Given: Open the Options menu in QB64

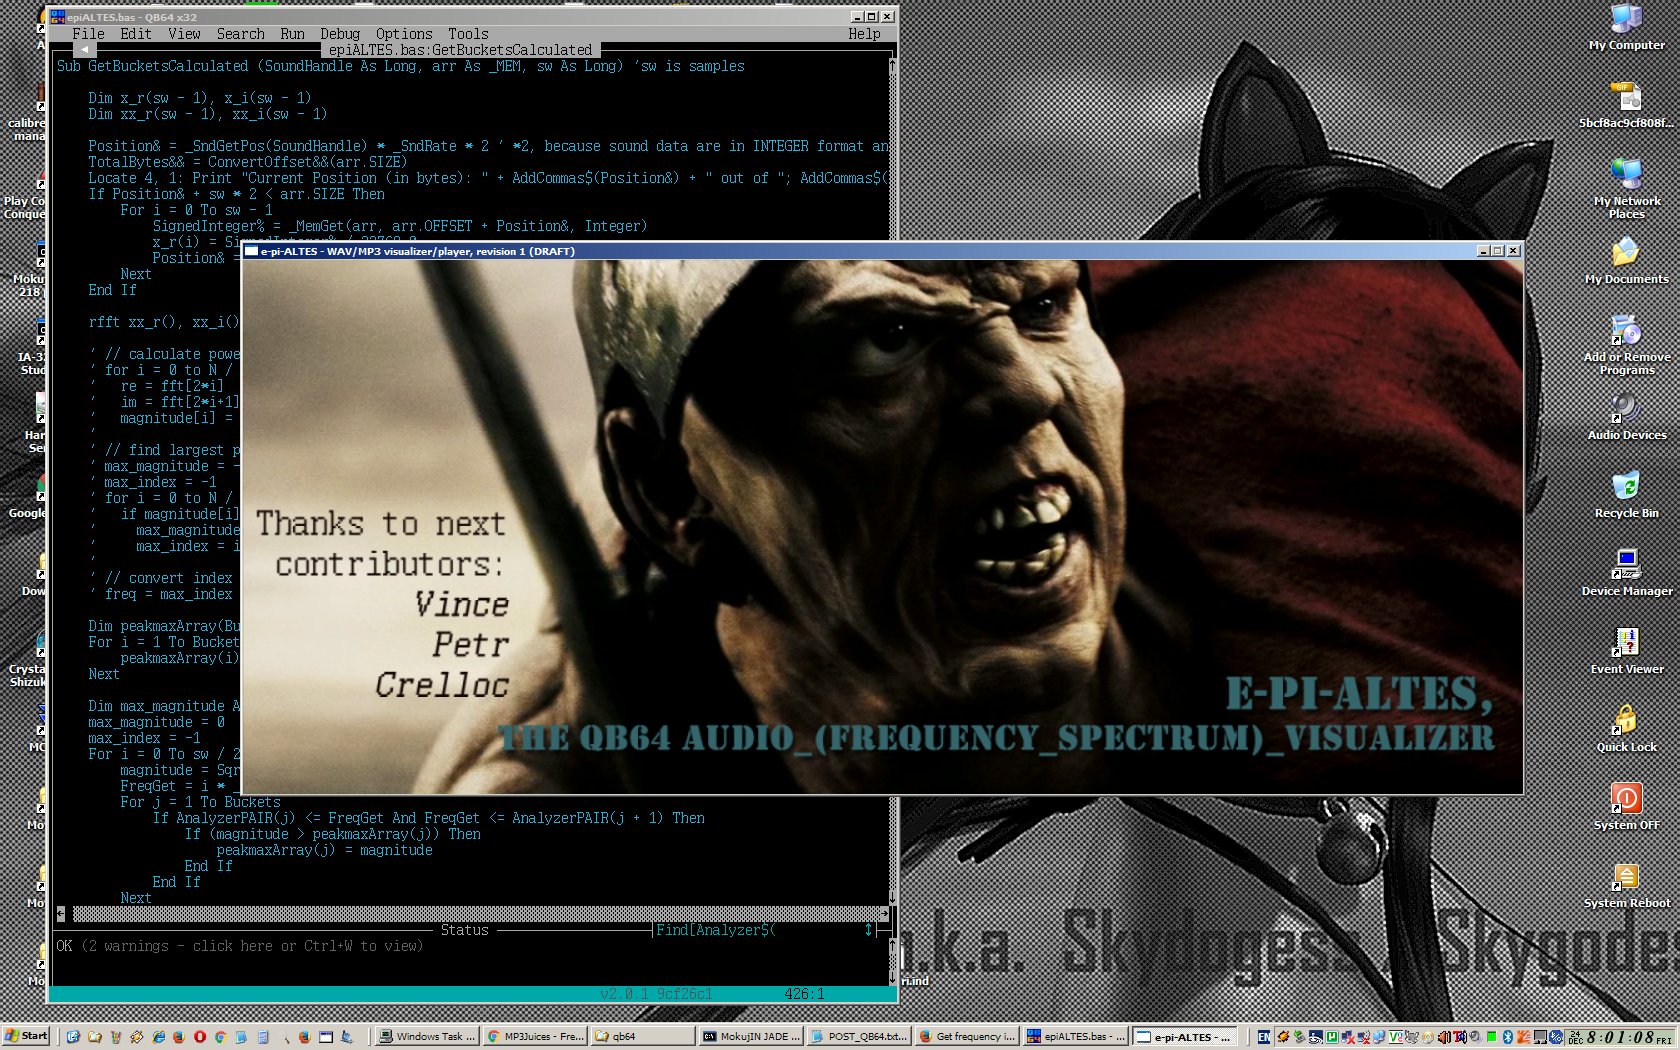Looking at the screenshot, I should 404,34.
